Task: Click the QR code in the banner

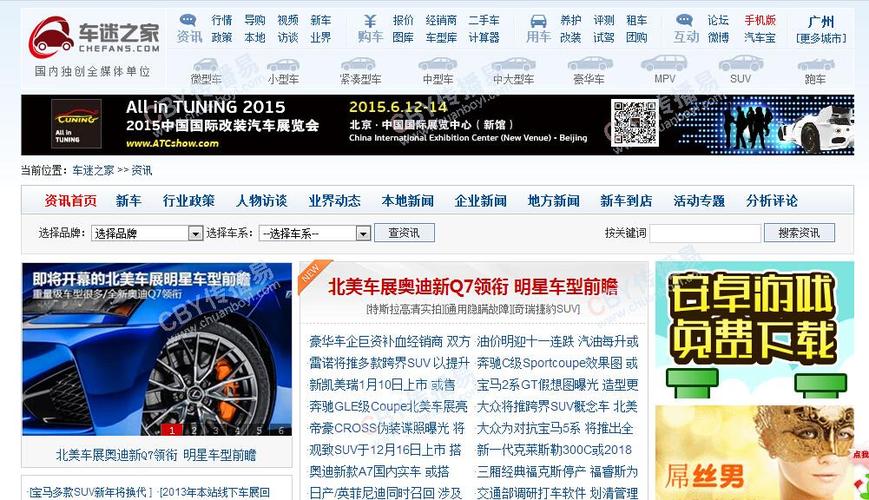Action: tap(635, 123)
